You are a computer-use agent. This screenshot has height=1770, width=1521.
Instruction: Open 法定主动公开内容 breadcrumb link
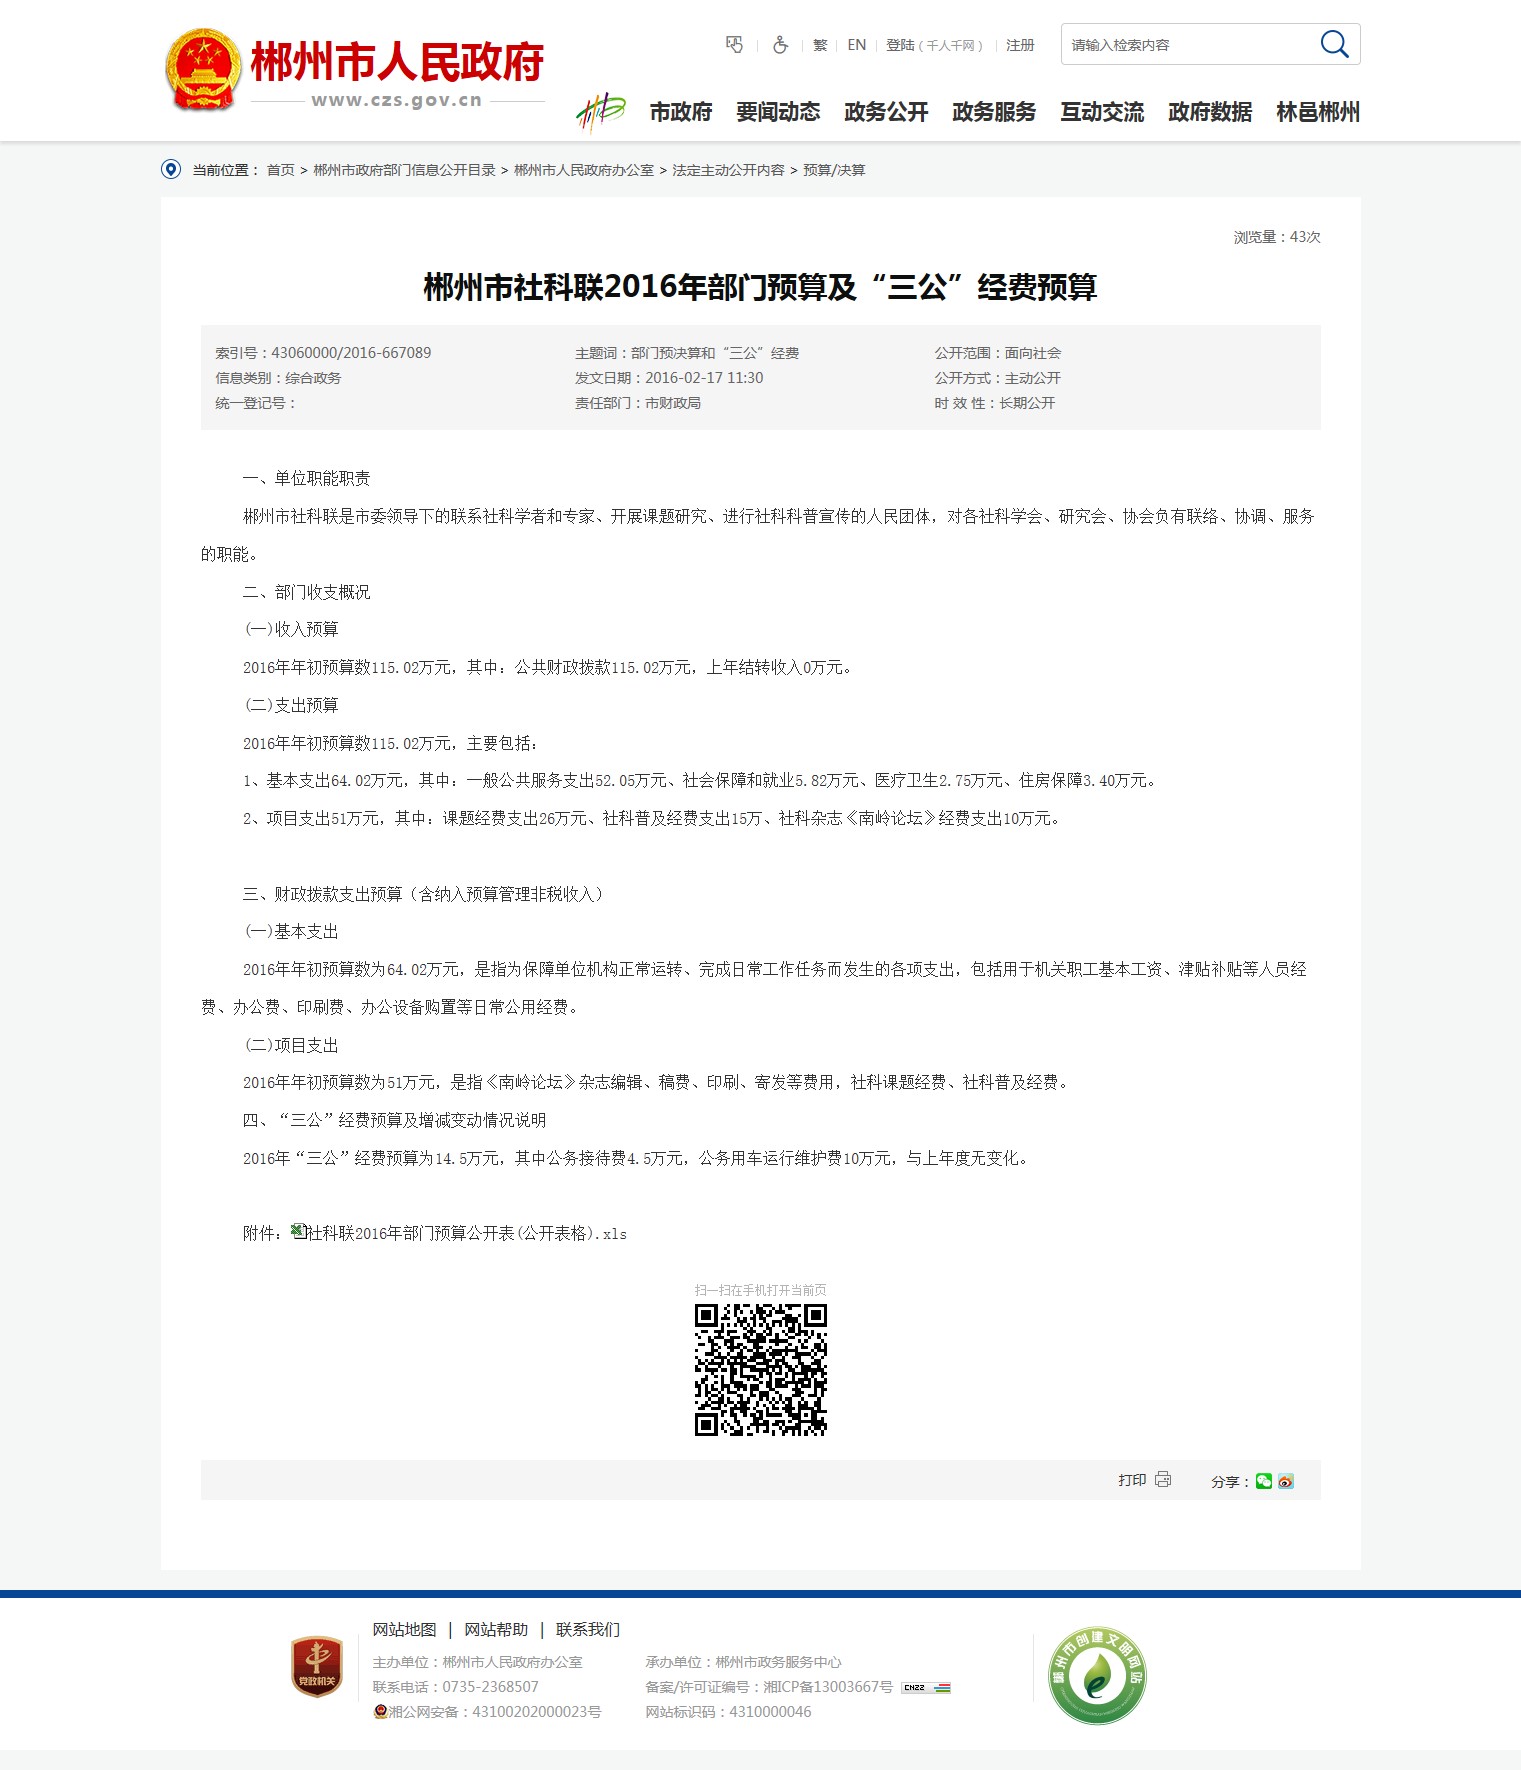[729, 170]
